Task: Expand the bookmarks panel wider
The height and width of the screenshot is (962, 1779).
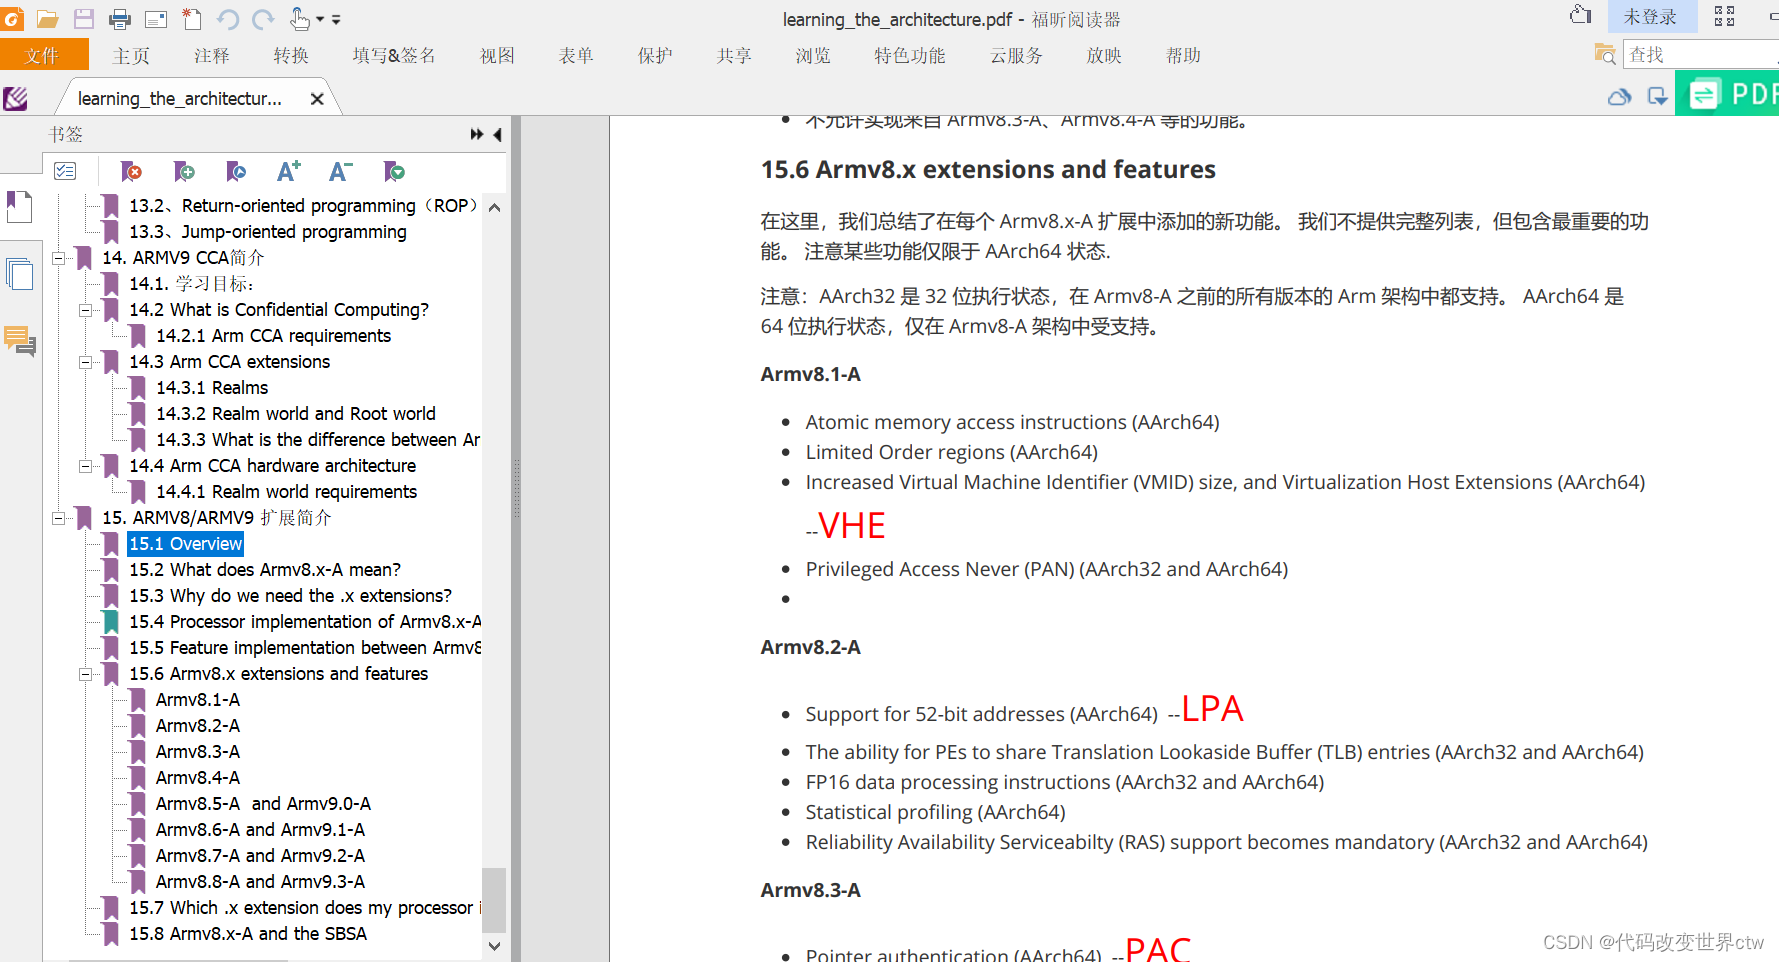Action: coord(477,134)
